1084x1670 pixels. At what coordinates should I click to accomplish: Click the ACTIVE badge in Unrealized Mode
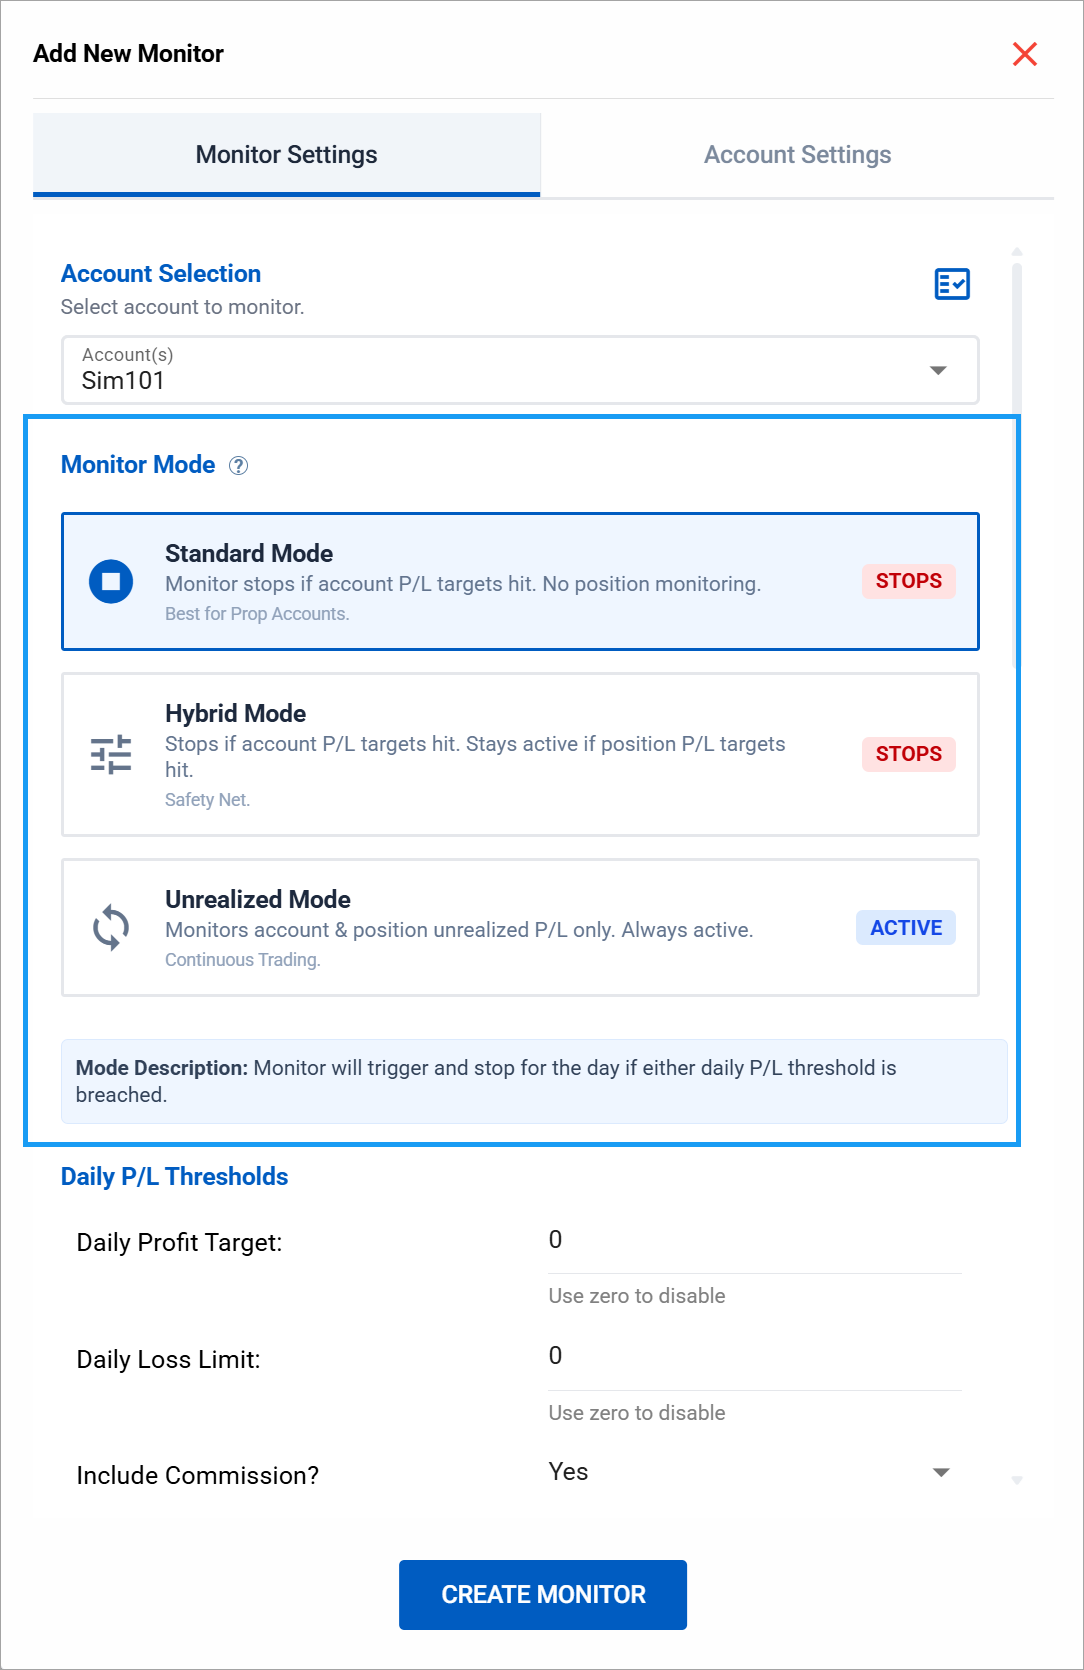[x=906, y=928]
